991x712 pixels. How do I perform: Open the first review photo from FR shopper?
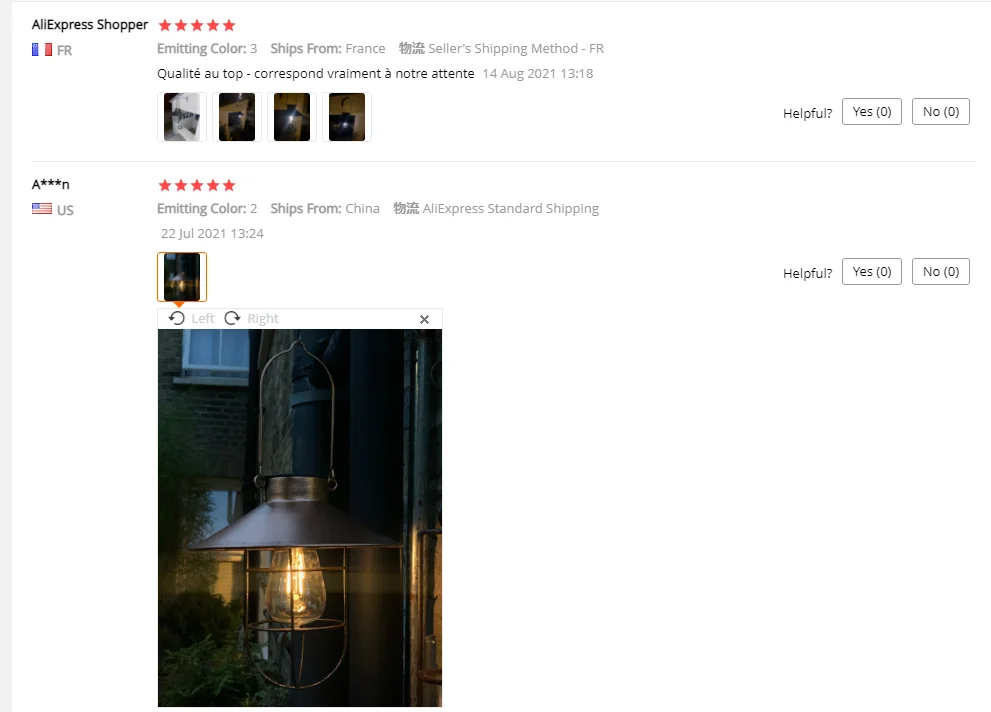tap(182, 117)
